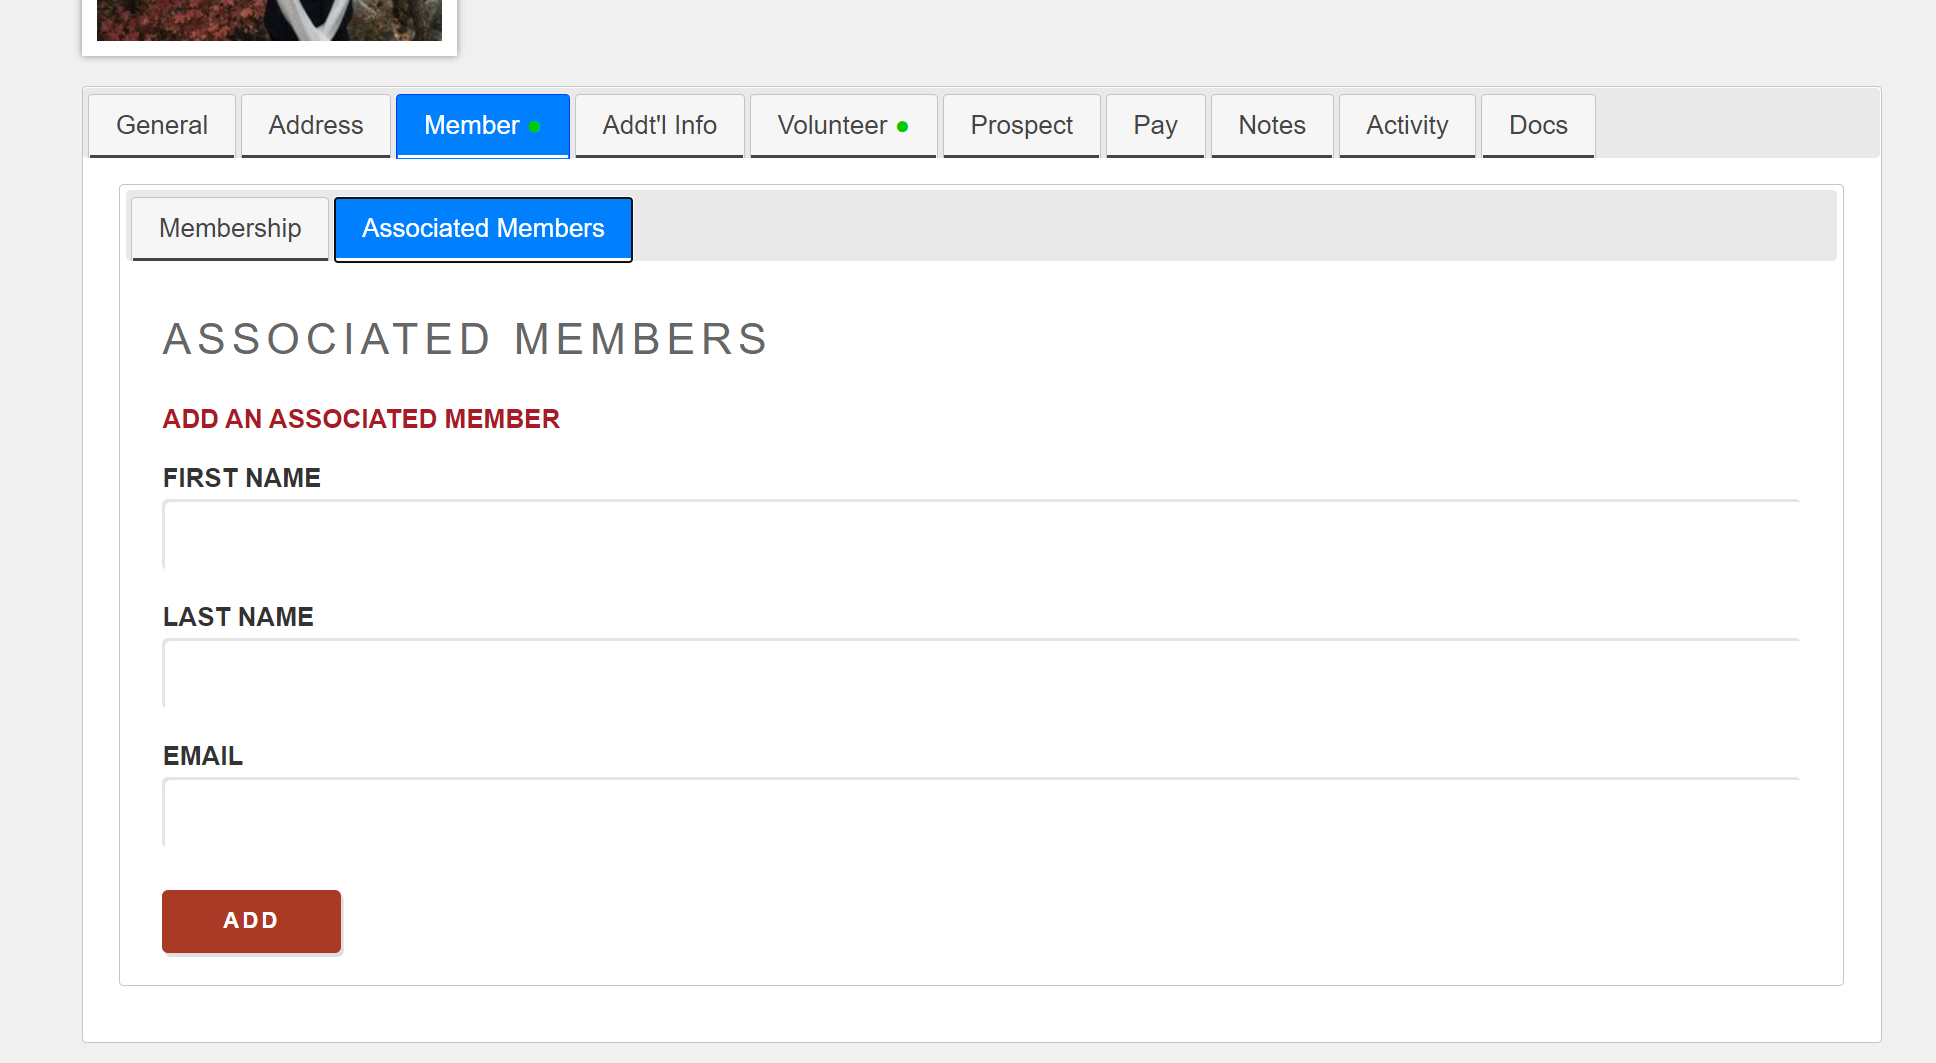Viewport: 1936px width, 1063px height.
Task: View the Activity tab
Action: (x=1407, y=126)
